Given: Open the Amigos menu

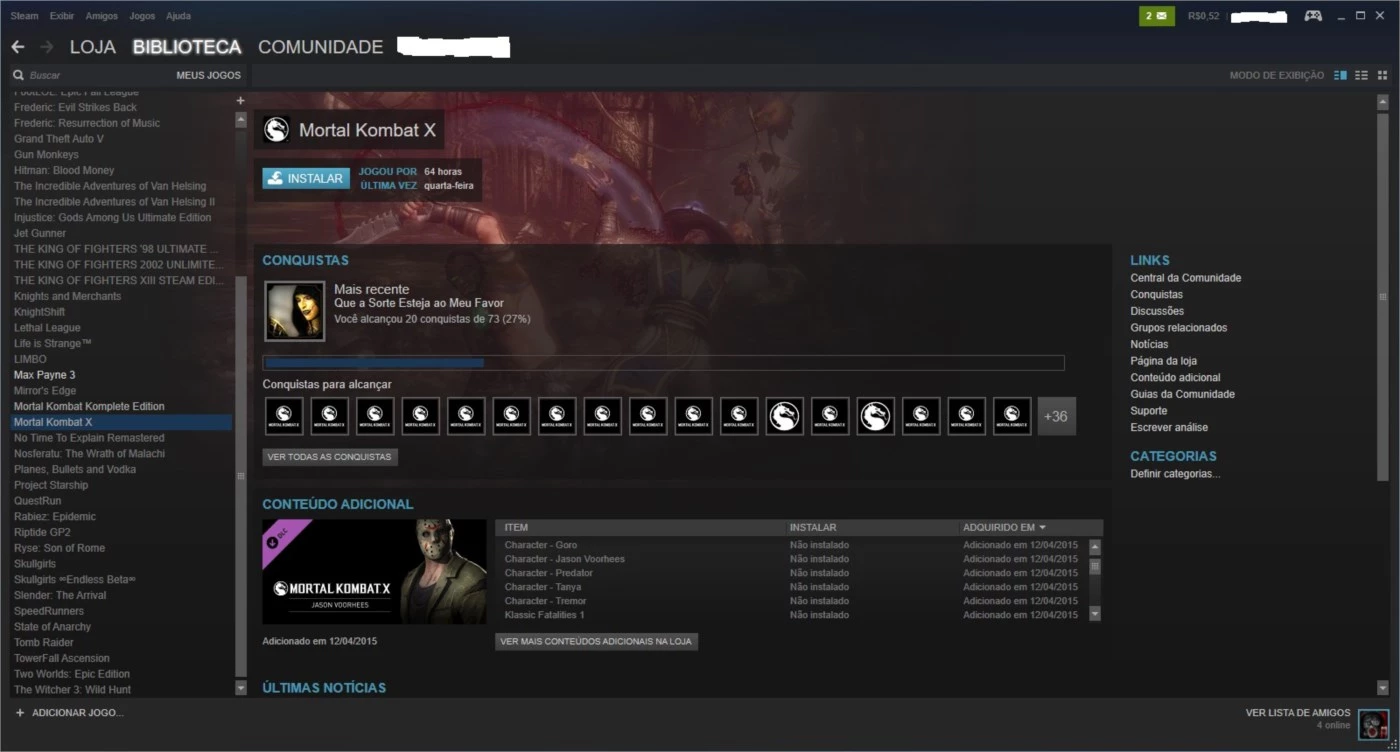Looking at the screenshot, I should [102, 16].
